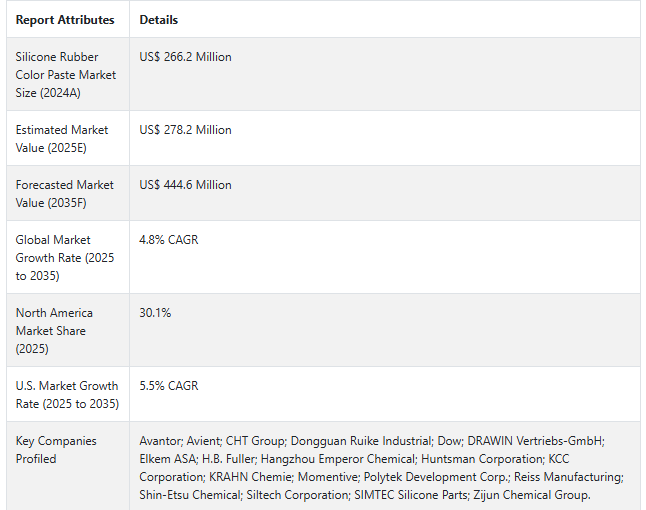Click the 5.5% CAGR value
The height and width of the screenshot is (510, 646).
click(x=168, y=386)
